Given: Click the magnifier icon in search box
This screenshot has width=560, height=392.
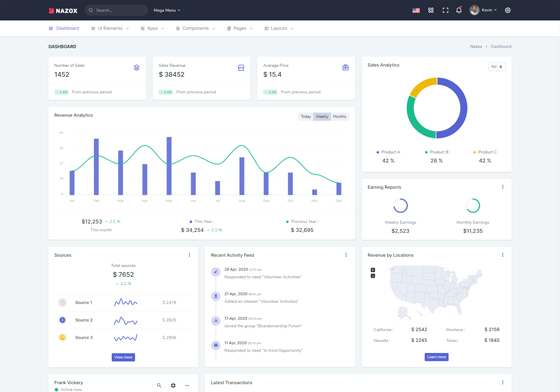Looking at the screenshot, I should pyautogui.click(x=91, y=10).
